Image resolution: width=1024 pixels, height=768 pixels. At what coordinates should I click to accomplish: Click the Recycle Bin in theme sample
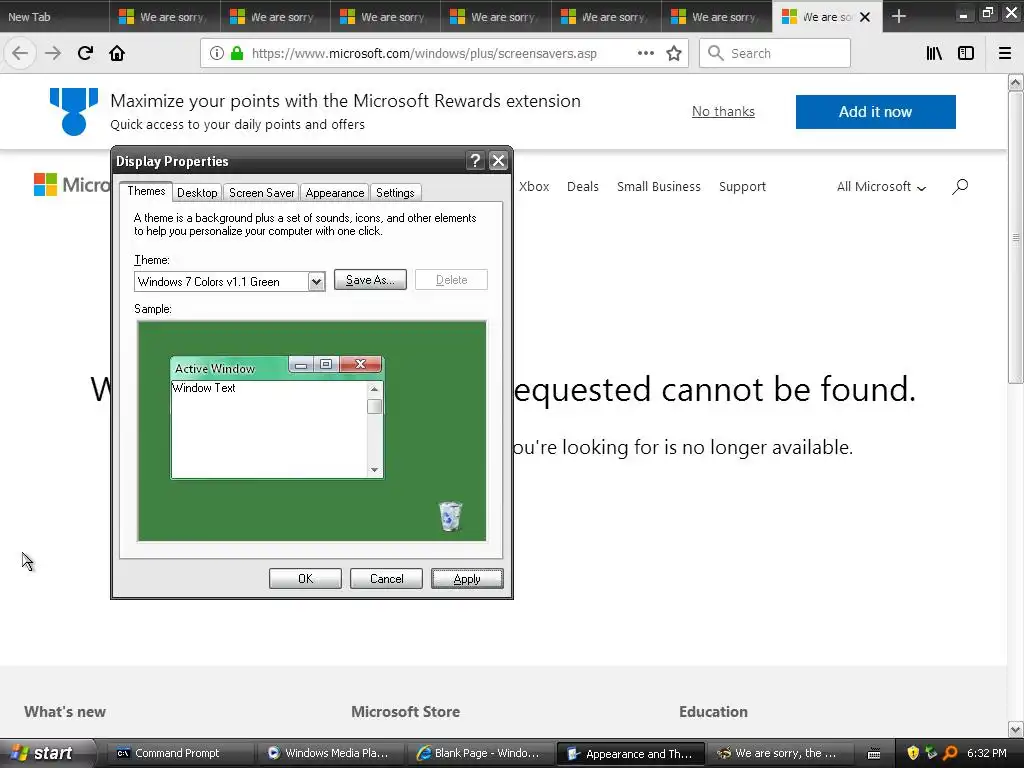(450, 516)
